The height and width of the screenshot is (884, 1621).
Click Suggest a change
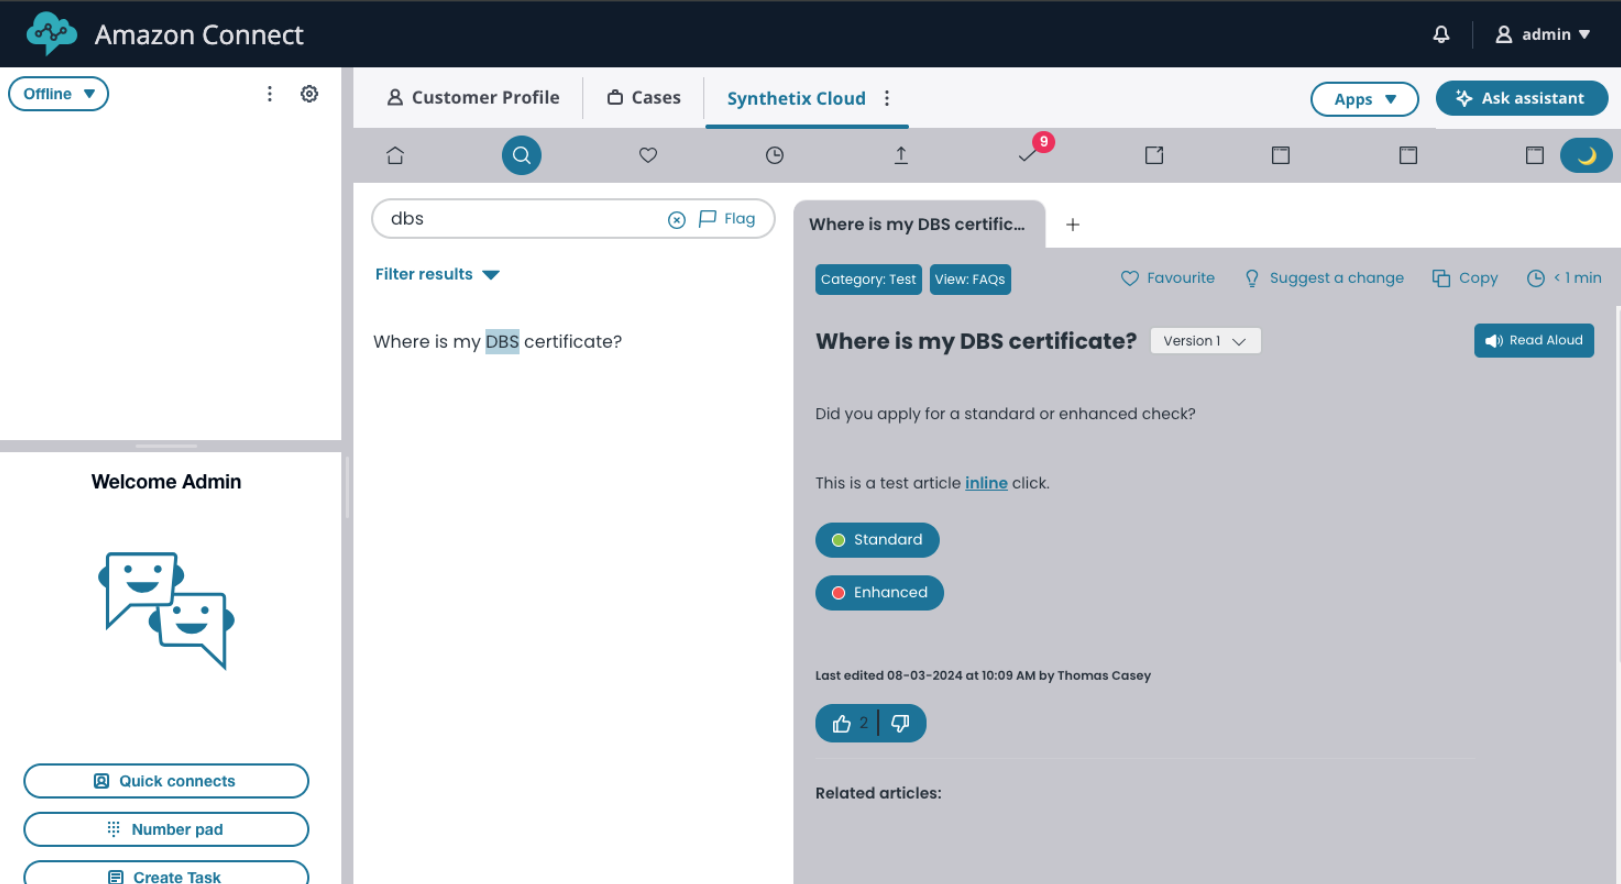(x=1324, y=278)
